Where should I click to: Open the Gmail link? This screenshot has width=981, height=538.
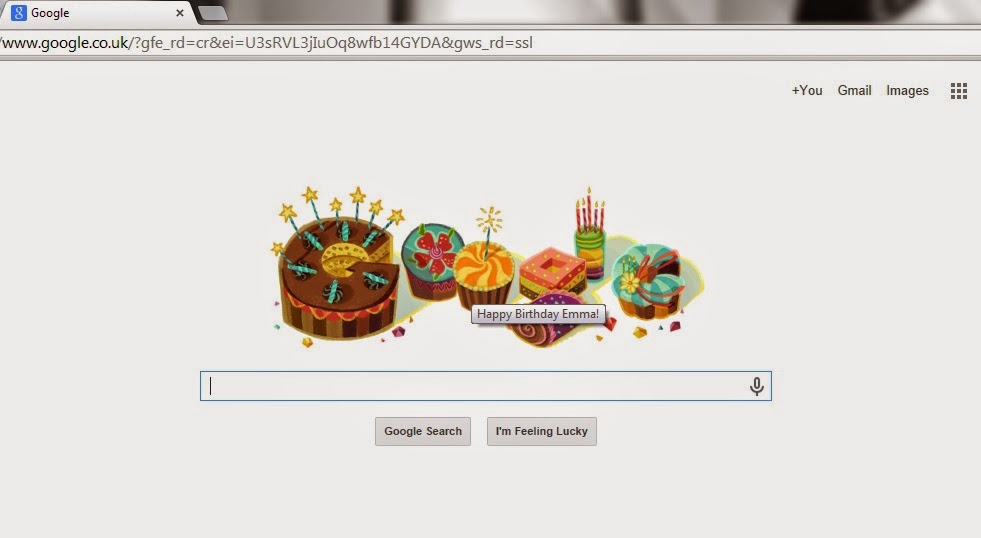pos(855,90)
